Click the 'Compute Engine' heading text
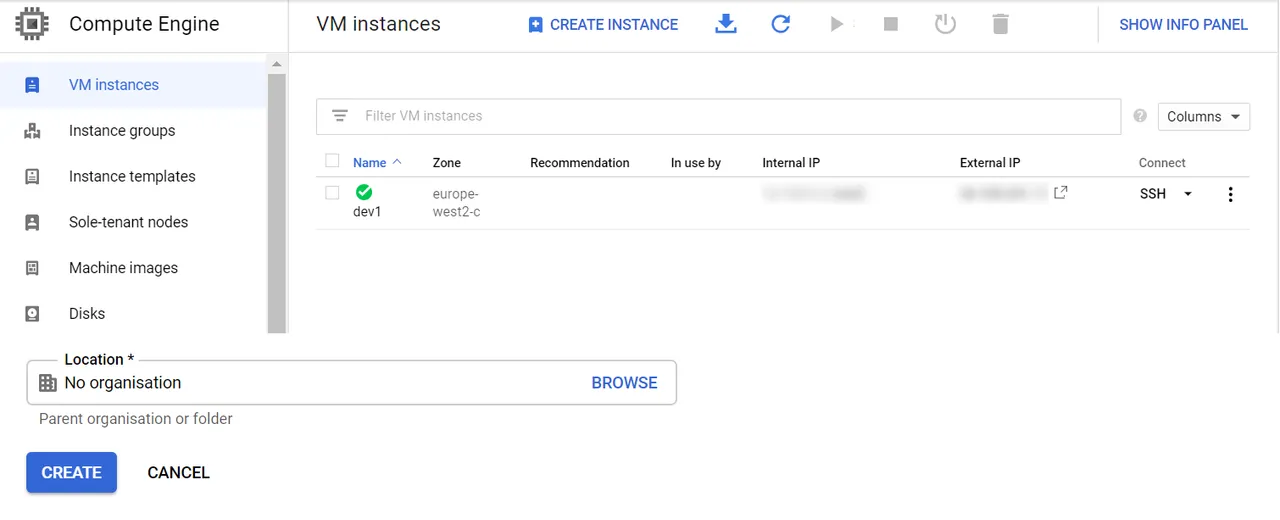The width and height of the screenshot is (1280, 520). 144,24
